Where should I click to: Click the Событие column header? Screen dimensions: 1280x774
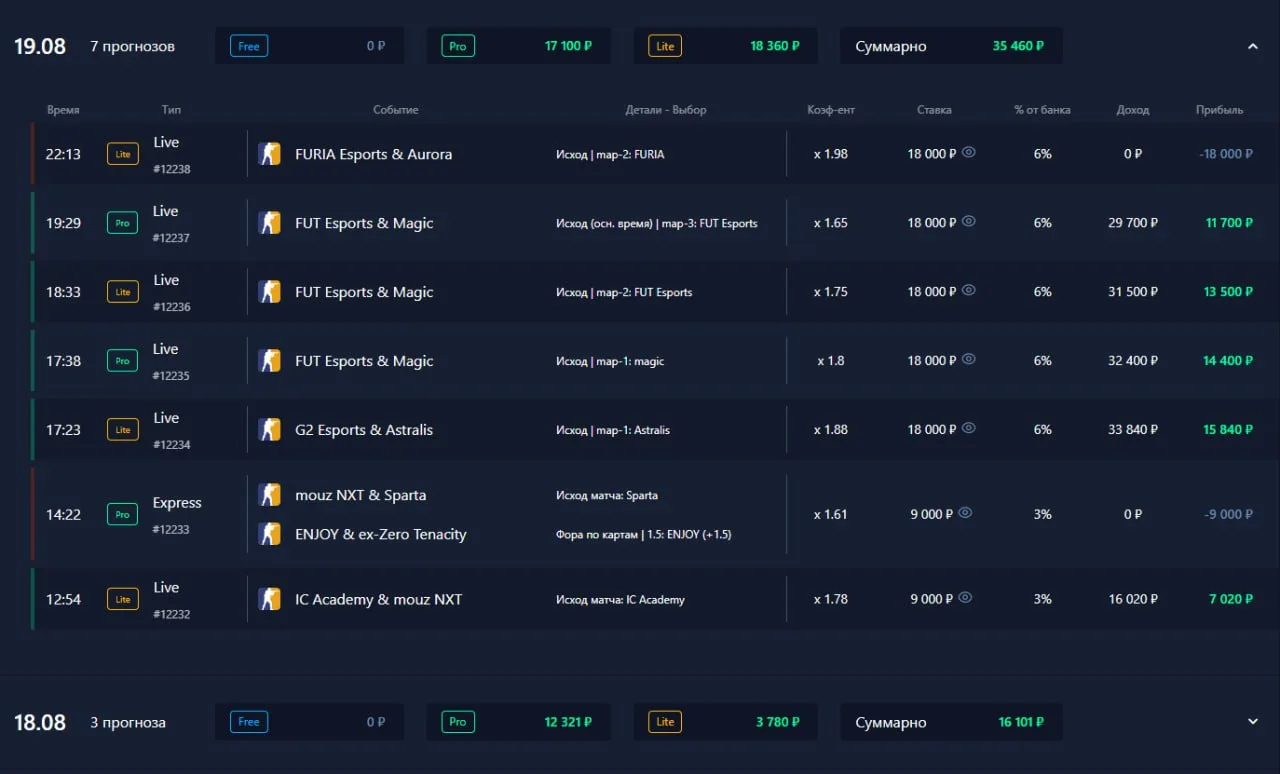coord(396,110)
